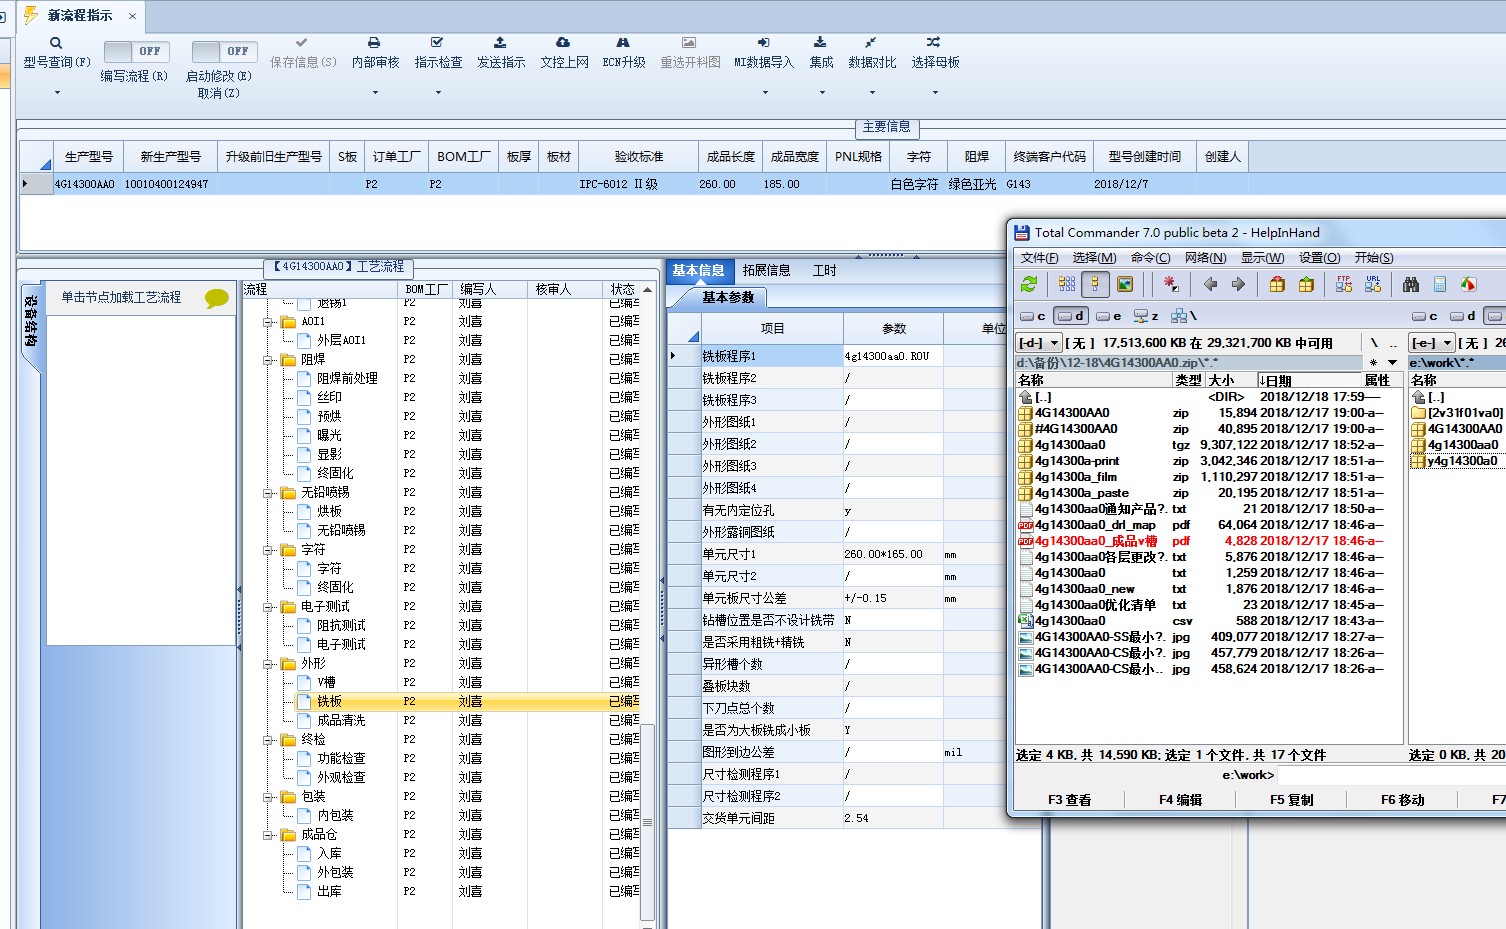Collapse the 外形 tree folder
The image size is (1506, 929).
(268, 664)
